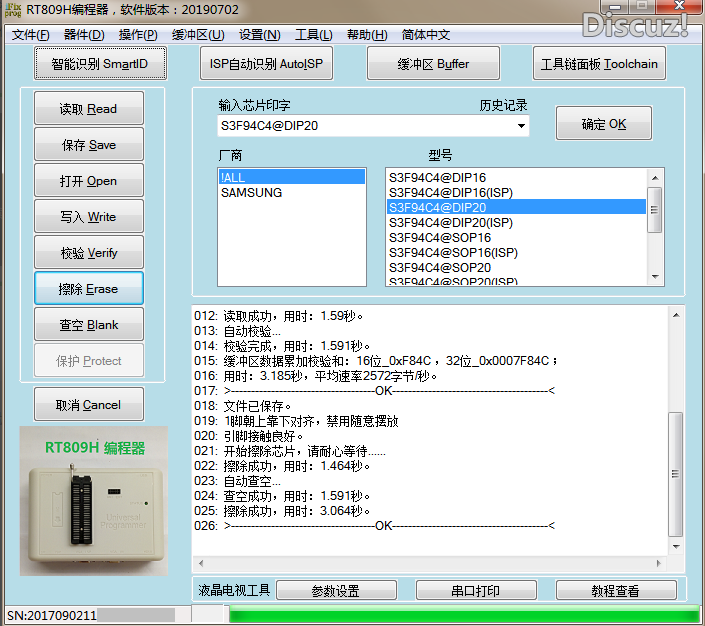The height and width of the screenshot is (626, 705).
Task: Click the model list scrollbar thumb
Action: point(655,210)
